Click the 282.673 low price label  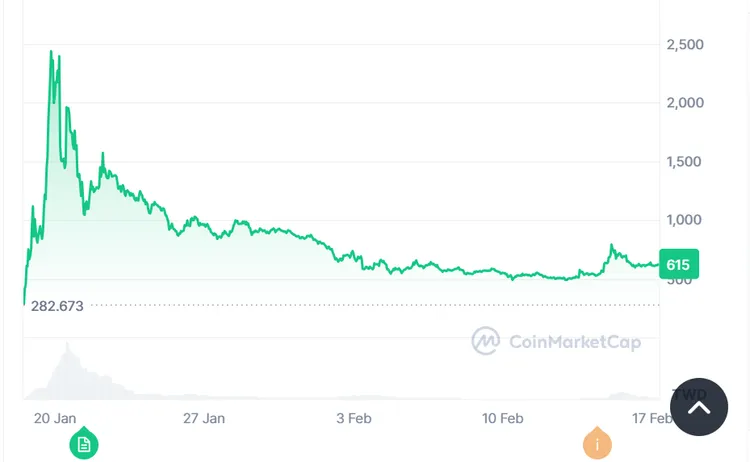tap(57, 305)
